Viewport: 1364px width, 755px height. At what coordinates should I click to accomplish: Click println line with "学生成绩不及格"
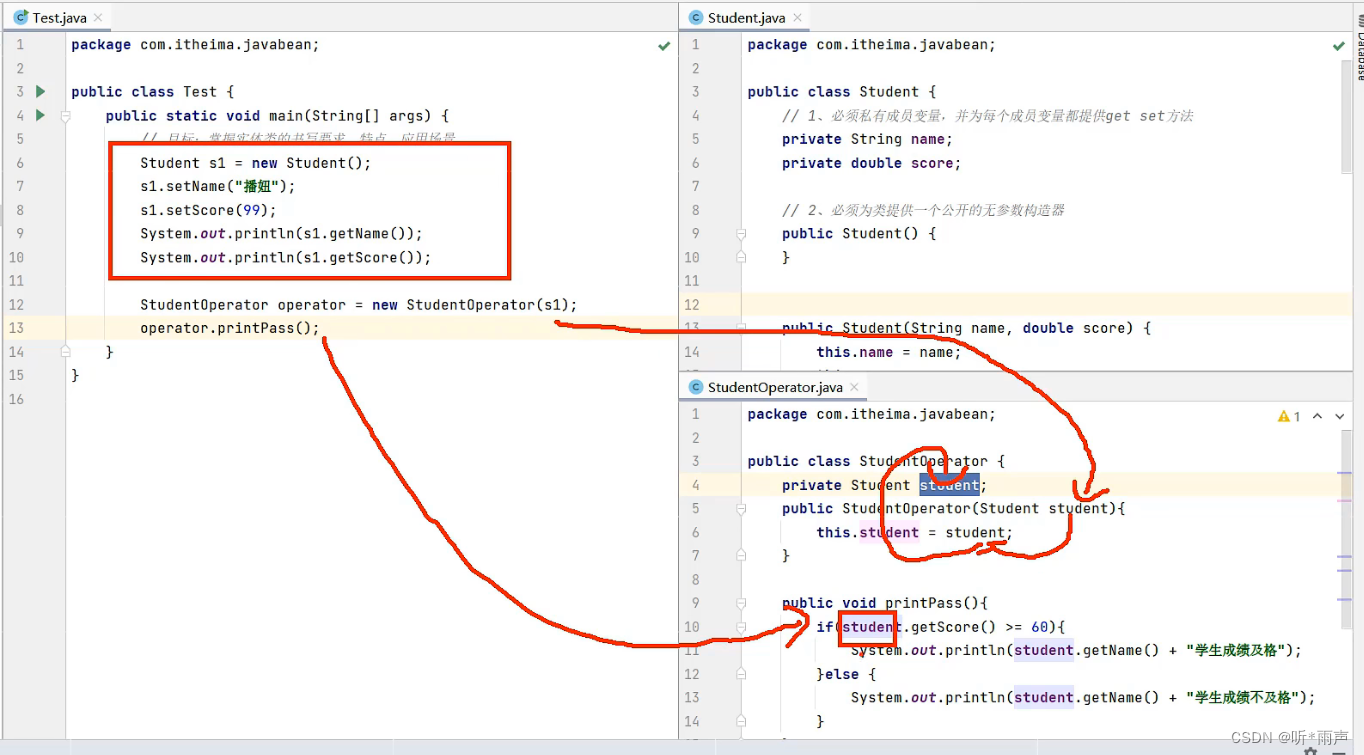[1083, 698]
